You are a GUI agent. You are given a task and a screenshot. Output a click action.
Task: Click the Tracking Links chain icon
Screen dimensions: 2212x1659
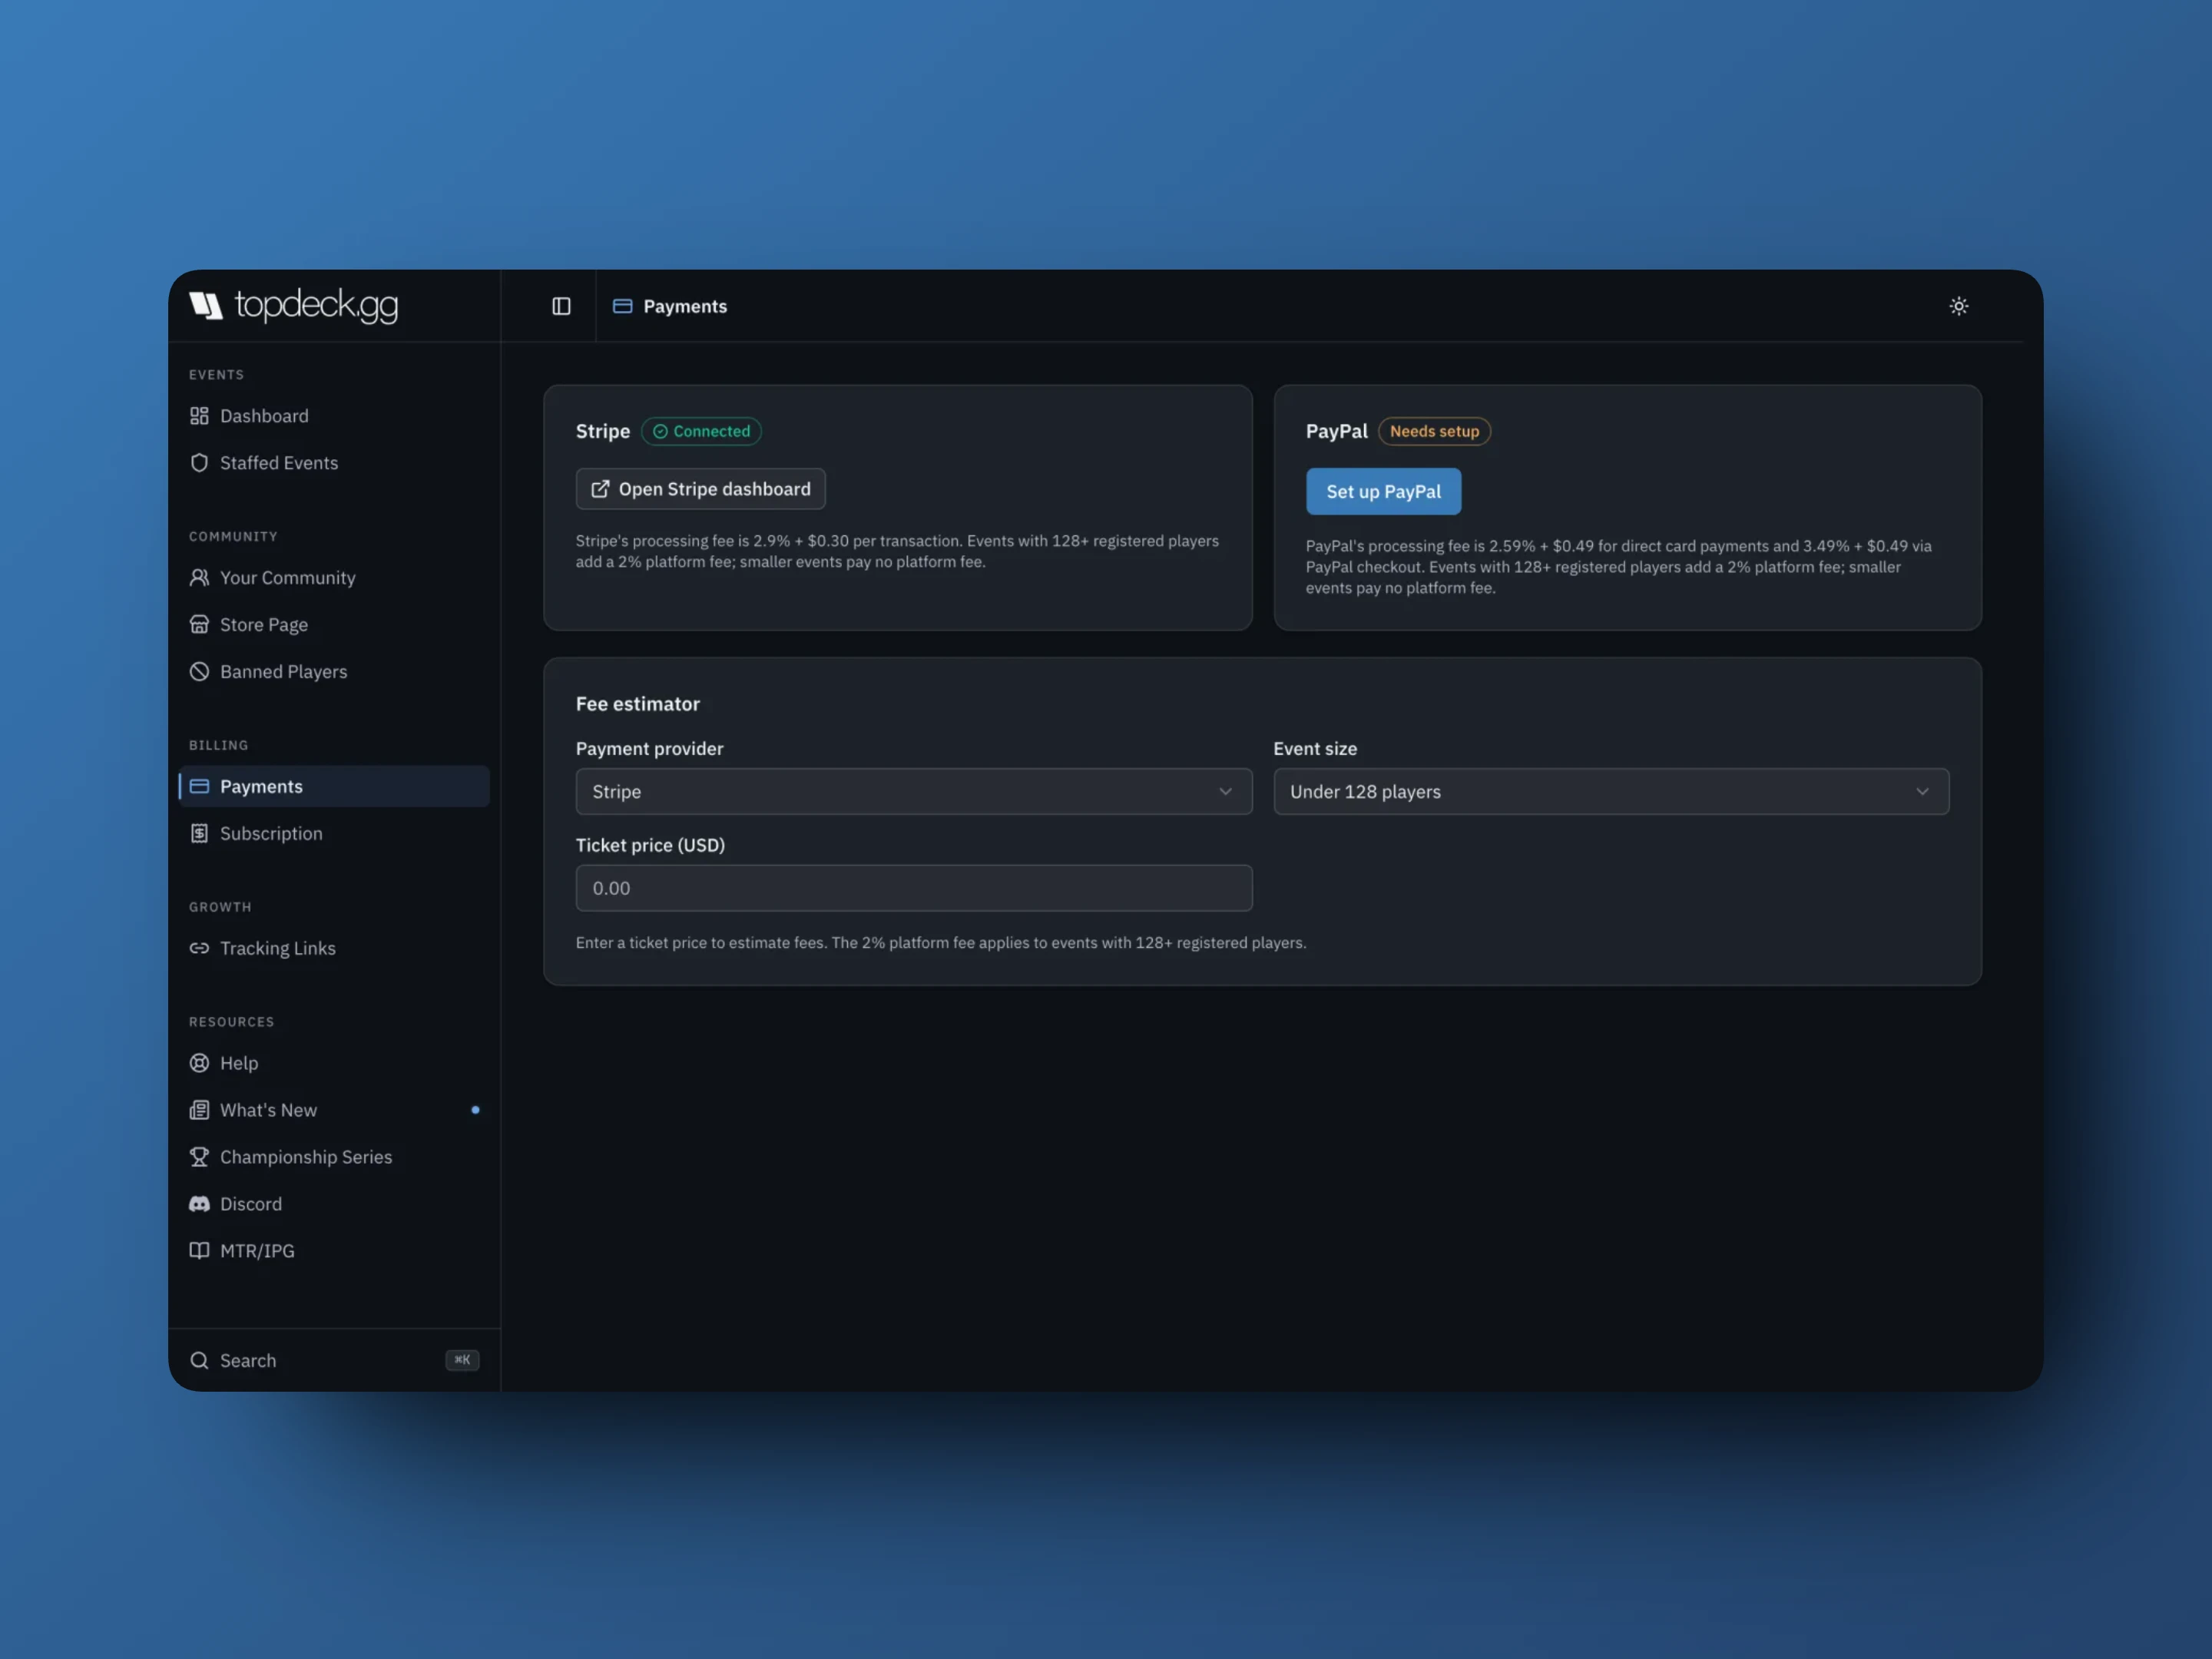(x=199, y=949)
